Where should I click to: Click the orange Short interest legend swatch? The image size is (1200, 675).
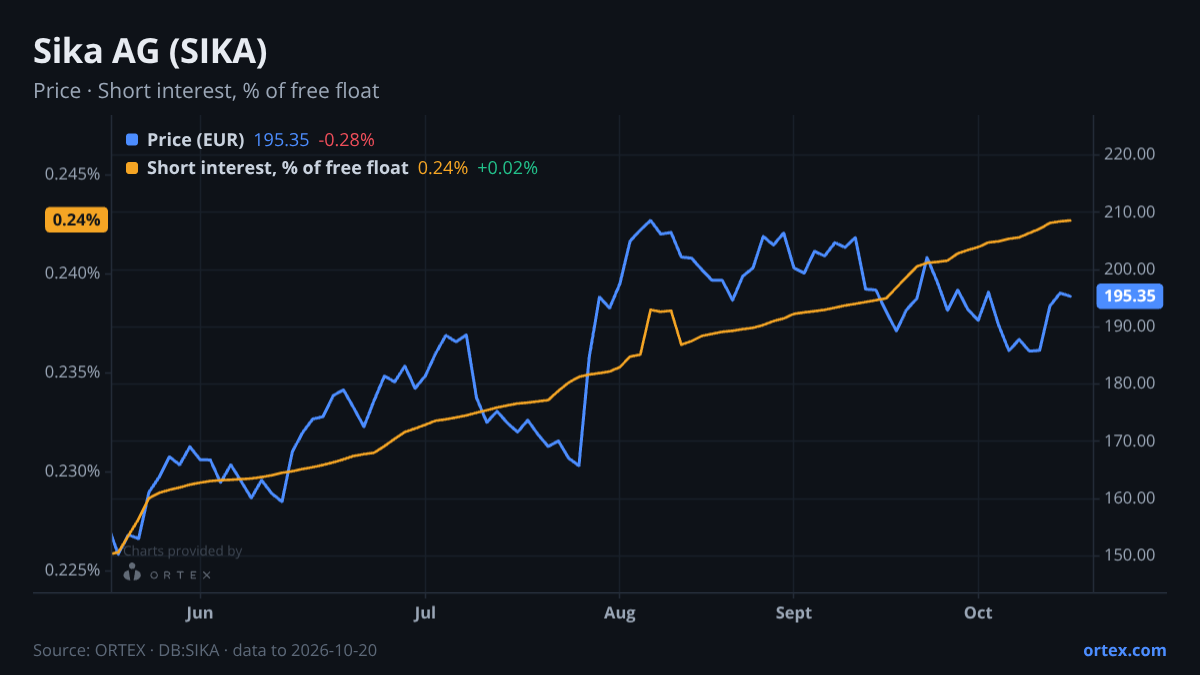[133, 168]
